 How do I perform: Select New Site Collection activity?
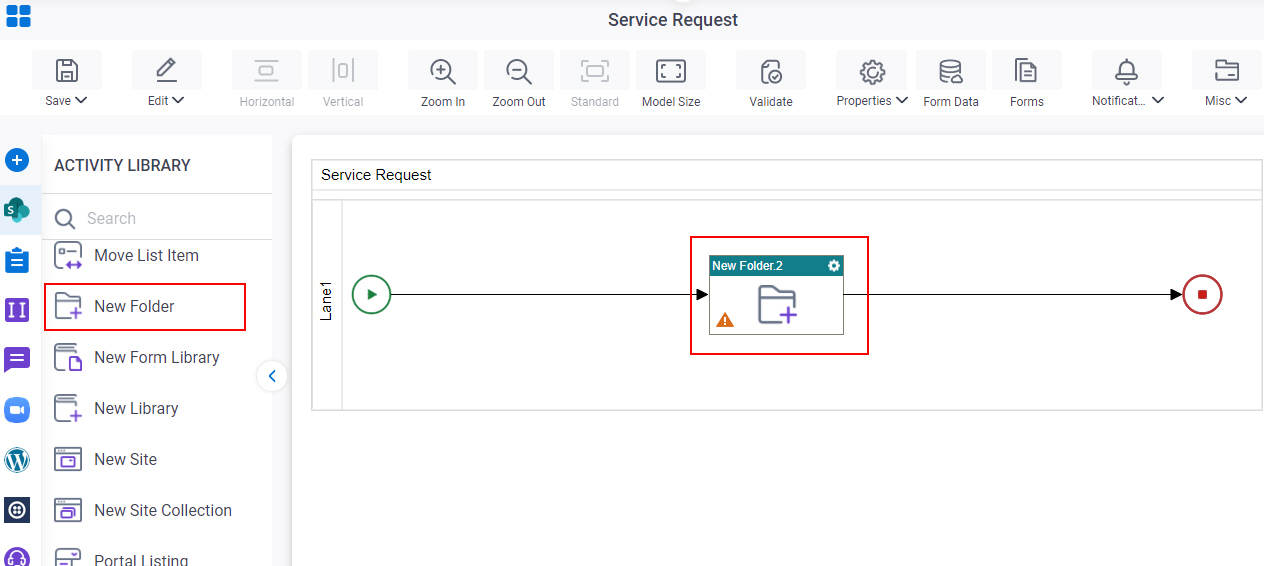click(x=145, y=510)
